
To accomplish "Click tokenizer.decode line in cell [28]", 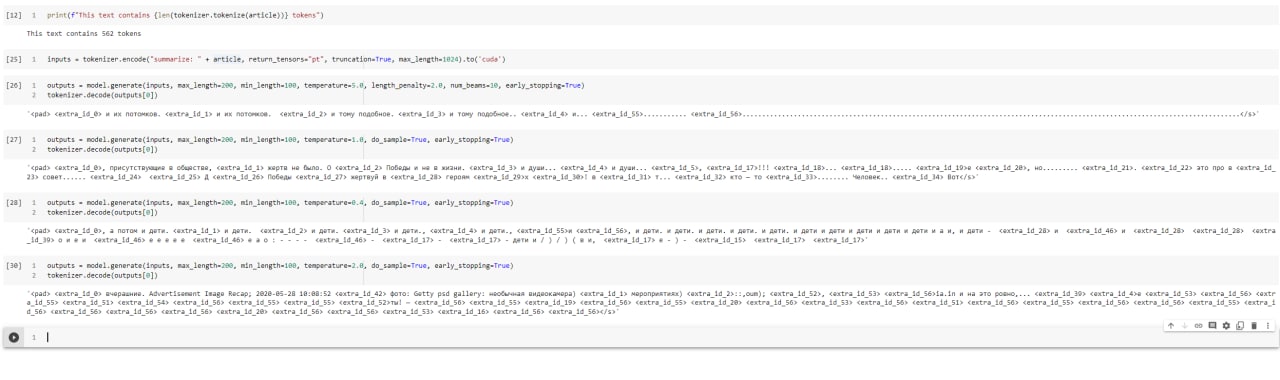I will (x=101, y=212).
